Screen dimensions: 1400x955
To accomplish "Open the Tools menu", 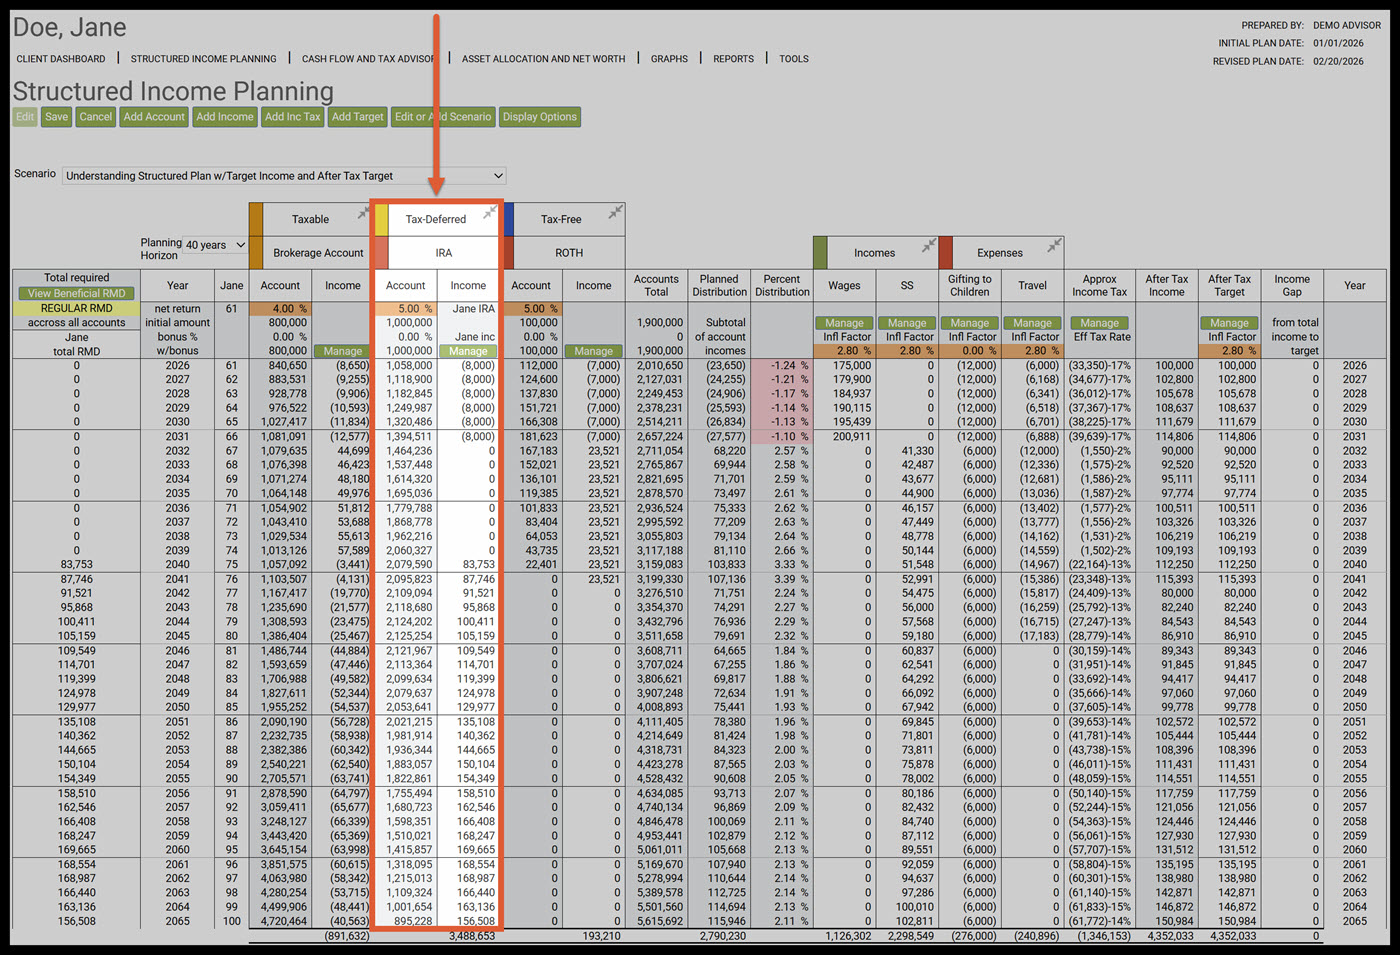I will 794,59.
